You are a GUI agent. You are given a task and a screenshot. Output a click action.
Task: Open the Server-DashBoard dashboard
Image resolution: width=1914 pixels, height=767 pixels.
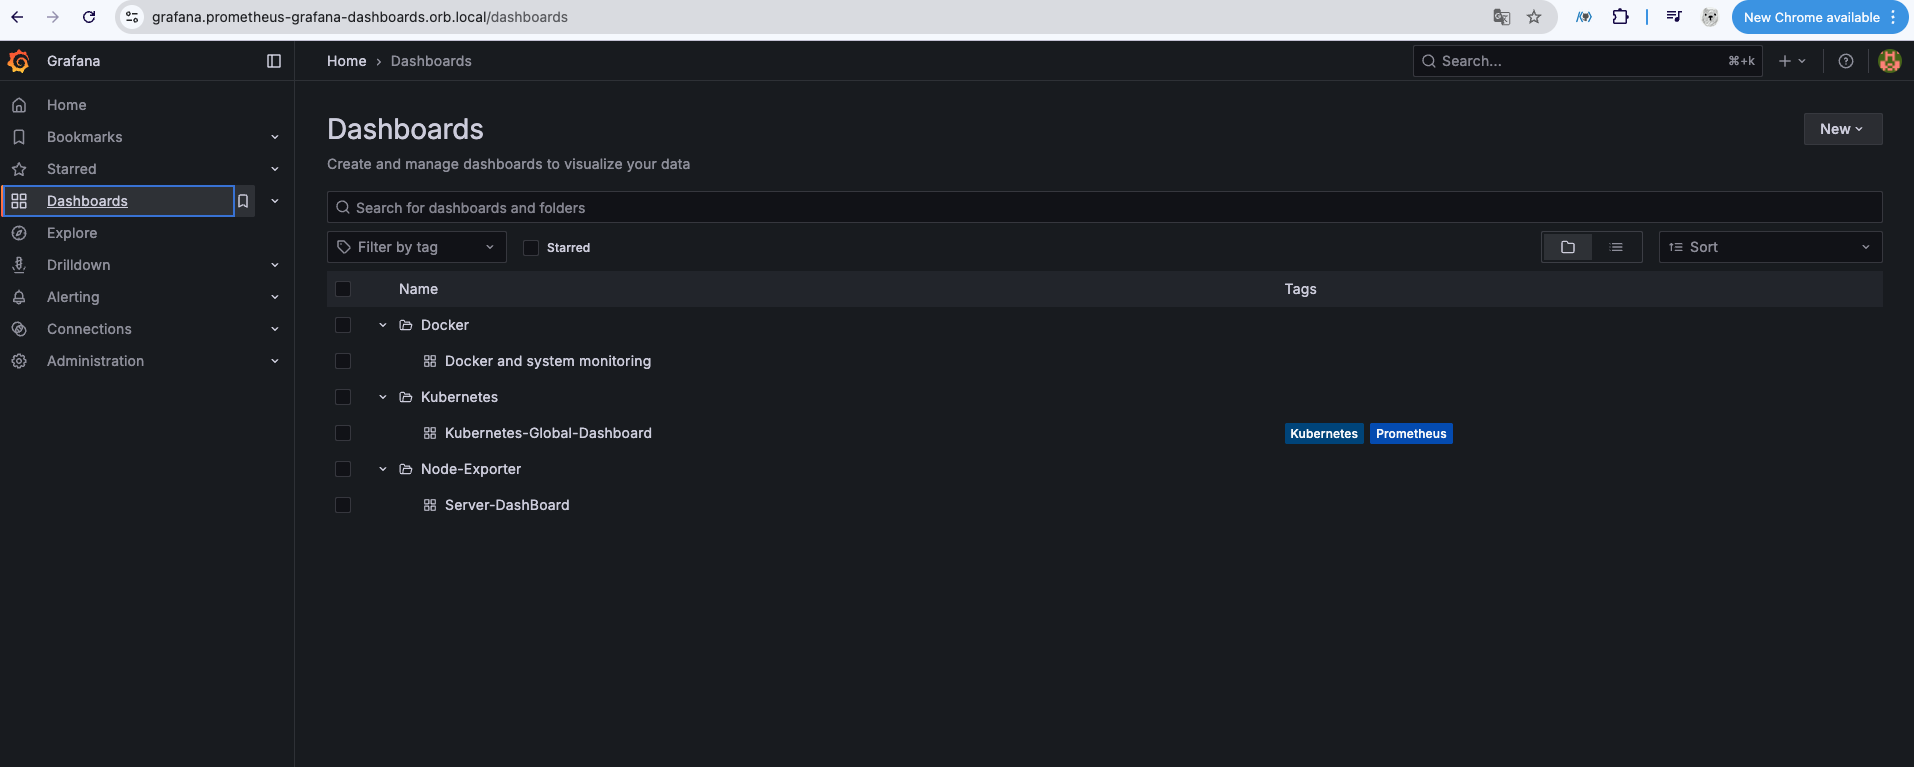pos(507,505)
